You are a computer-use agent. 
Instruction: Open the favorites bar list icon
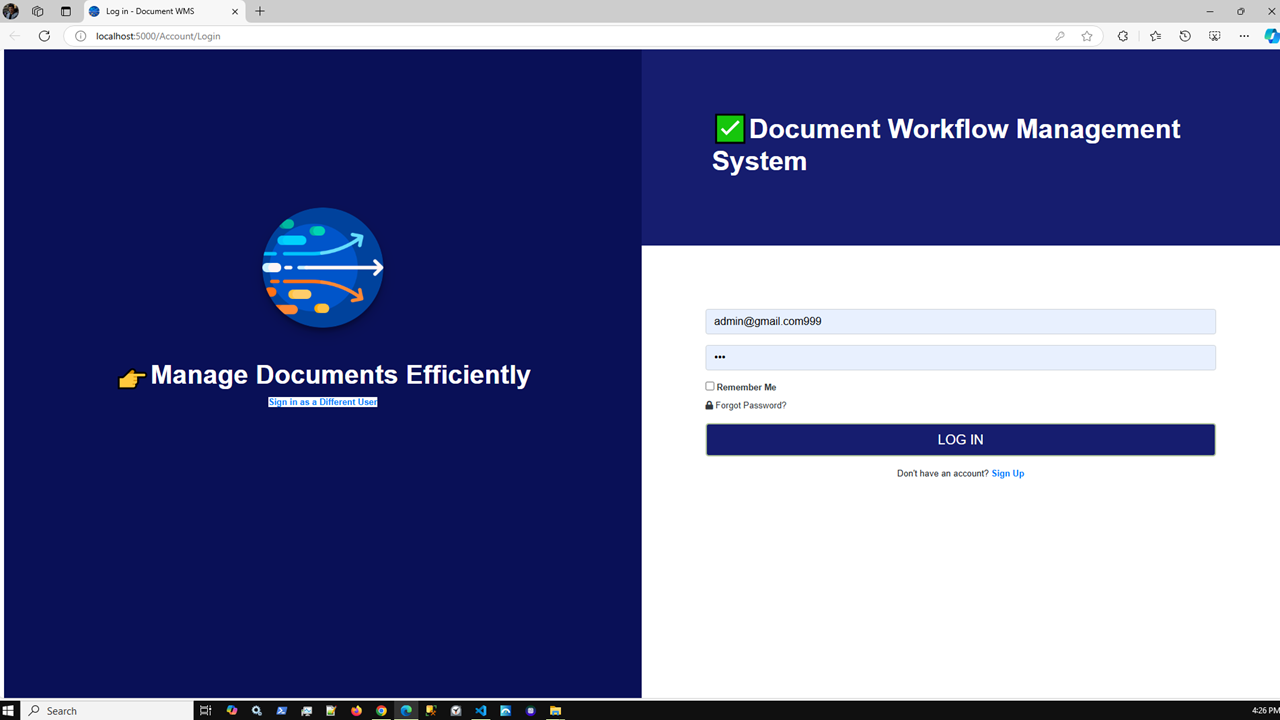click(x=1155, y=36)
